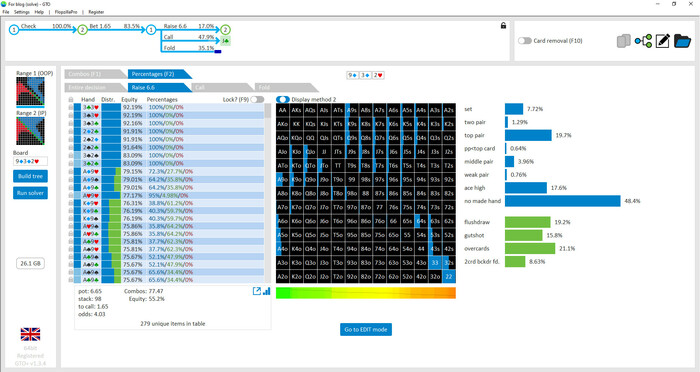Click Go to EDIT mode button

(366, 330)
